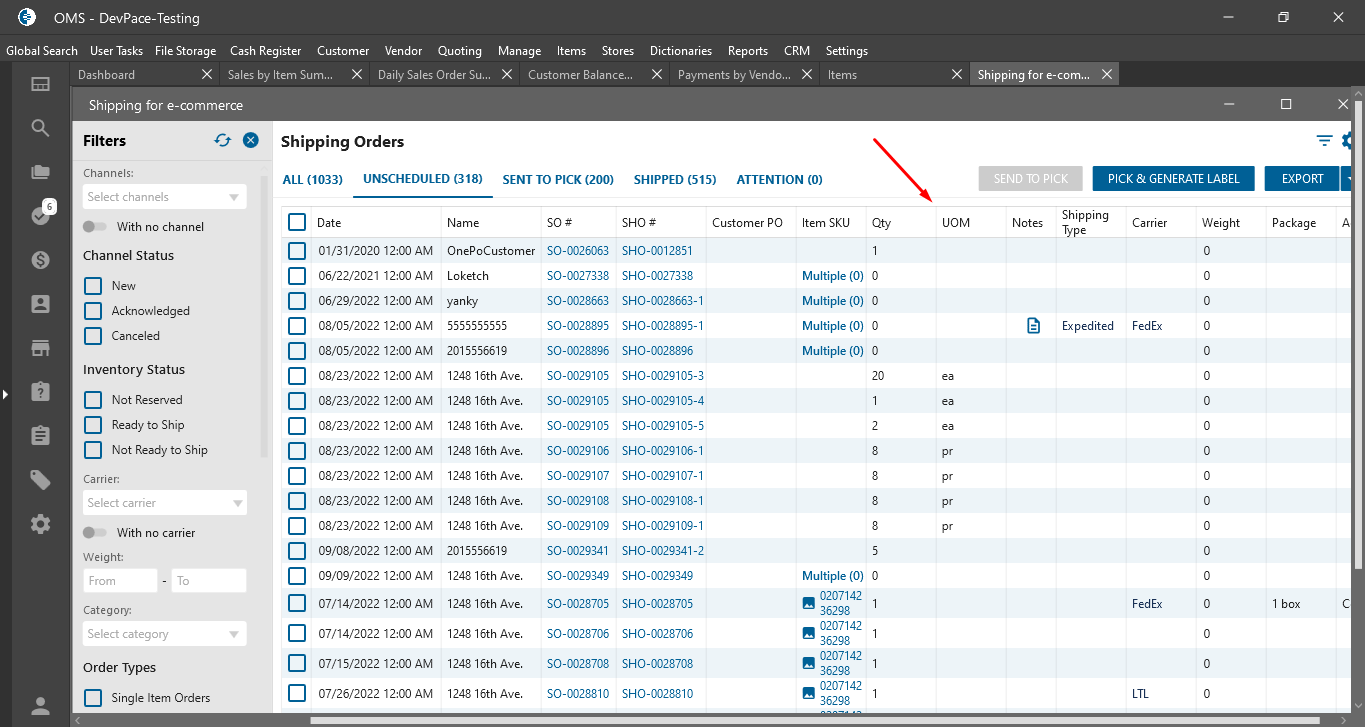Screen dimensions: 1365x727
Task: Click the Weight From input field
Action: pyautogui.click(x=120, y=581)
